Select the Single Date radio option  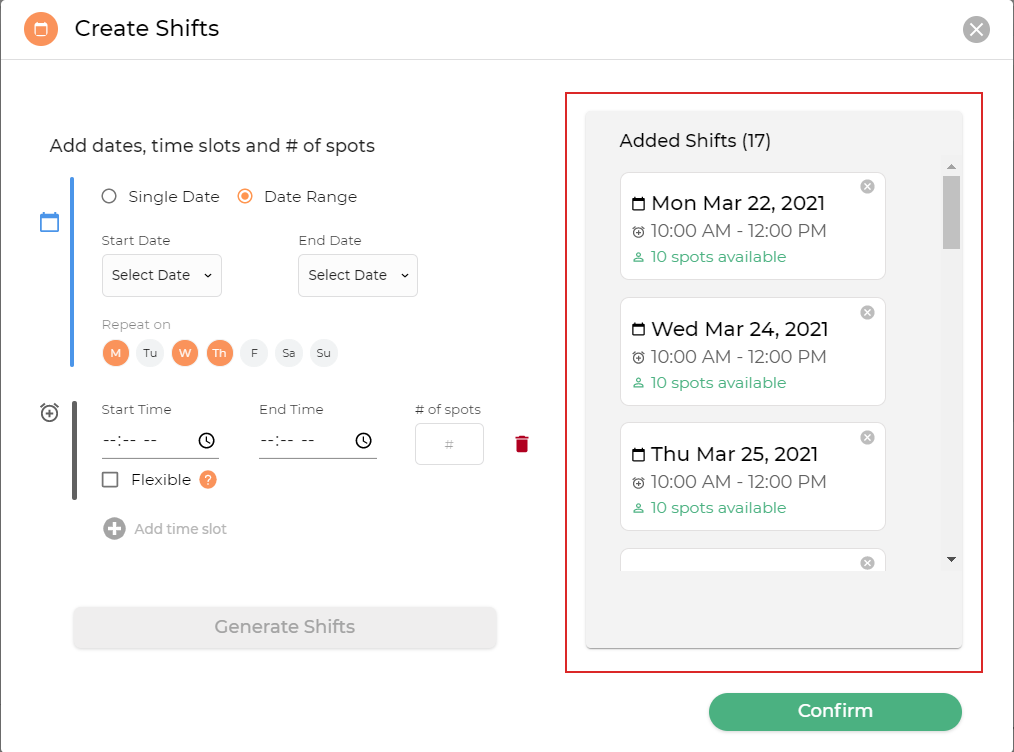point(109,197)
